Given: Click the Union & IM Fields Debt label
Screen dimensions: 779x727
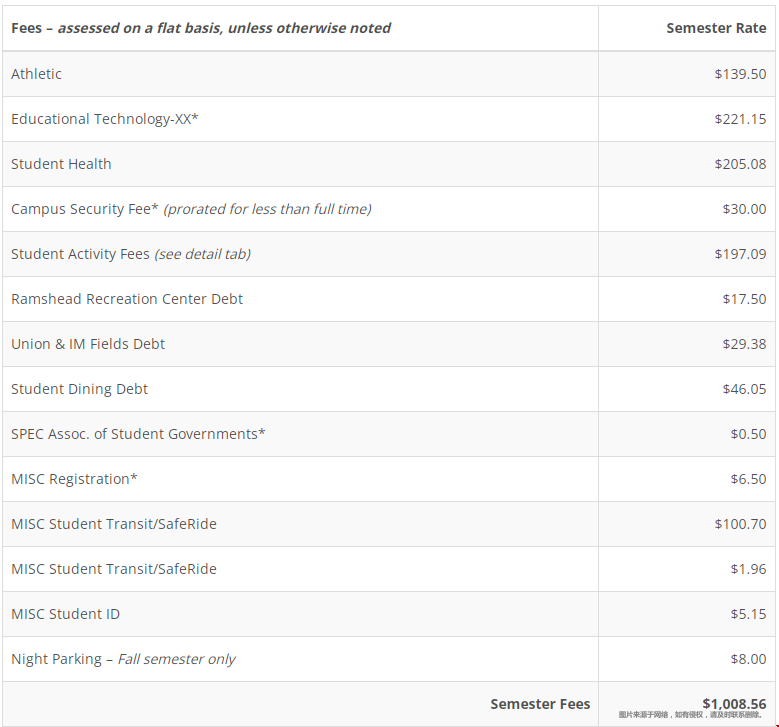Looking at the screenshot, I should tap(88, 344).
